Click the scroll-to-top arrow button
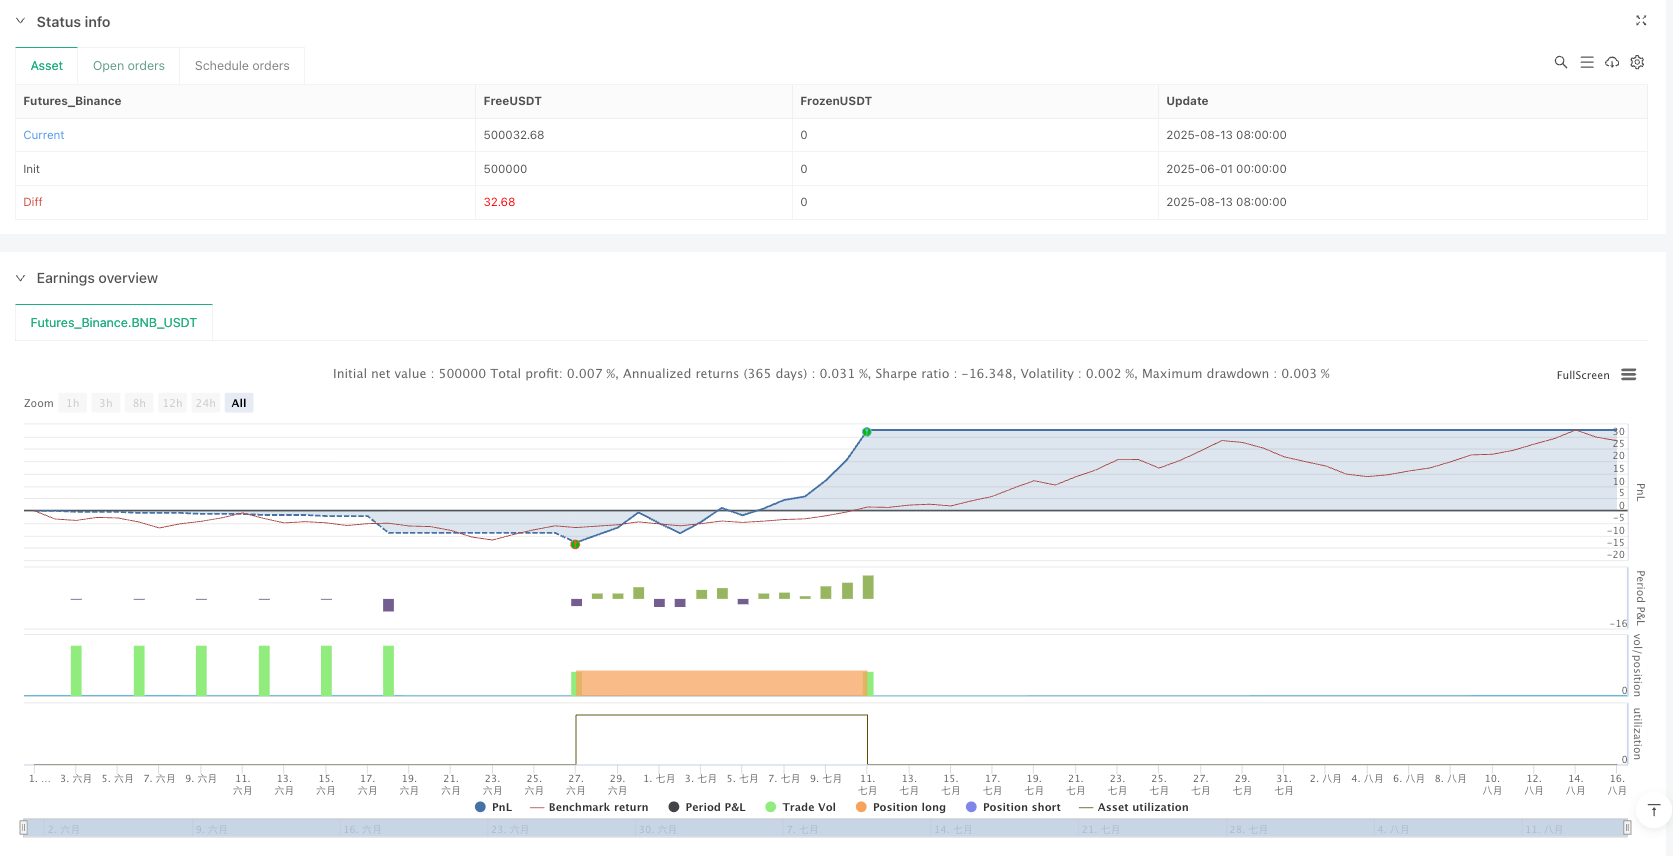Image resolution: width=1673 pixels, height=856 pixels. coord(1653,810)
